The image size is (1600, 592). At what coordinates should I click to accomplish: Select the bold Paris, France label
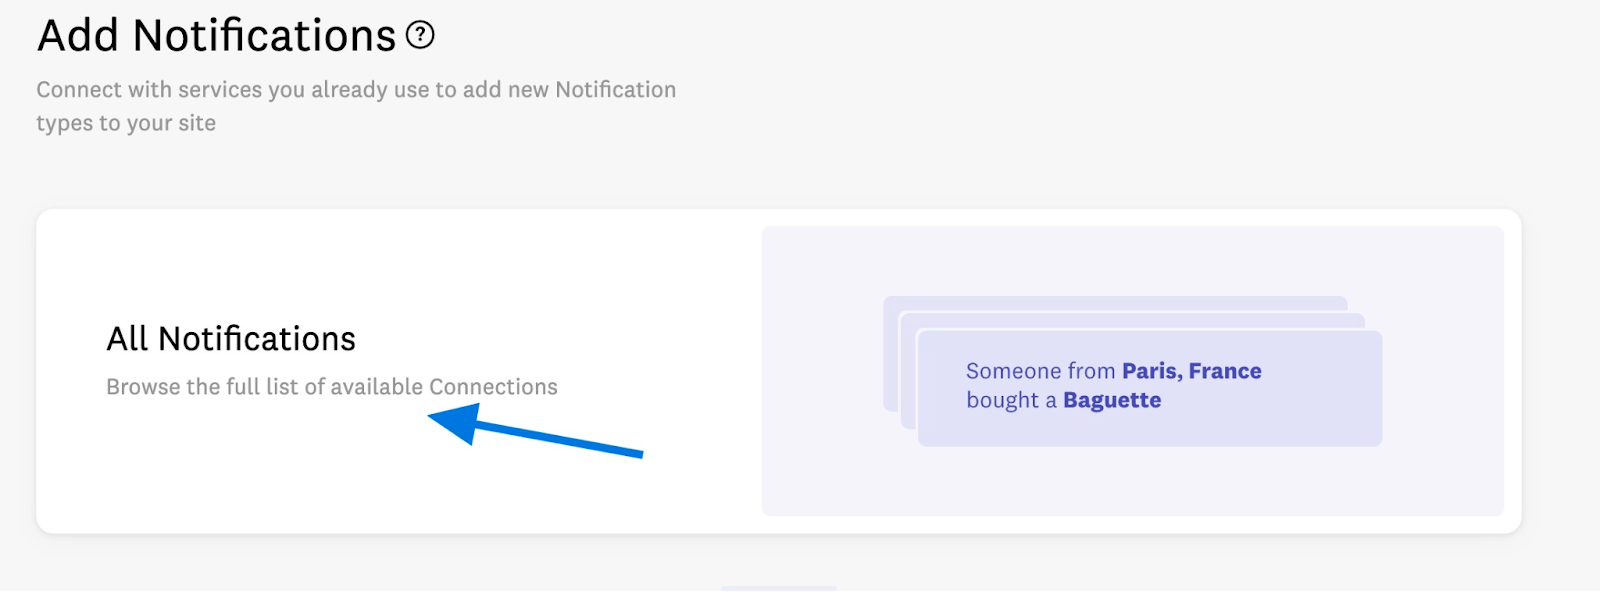(x=1190, y=370)
